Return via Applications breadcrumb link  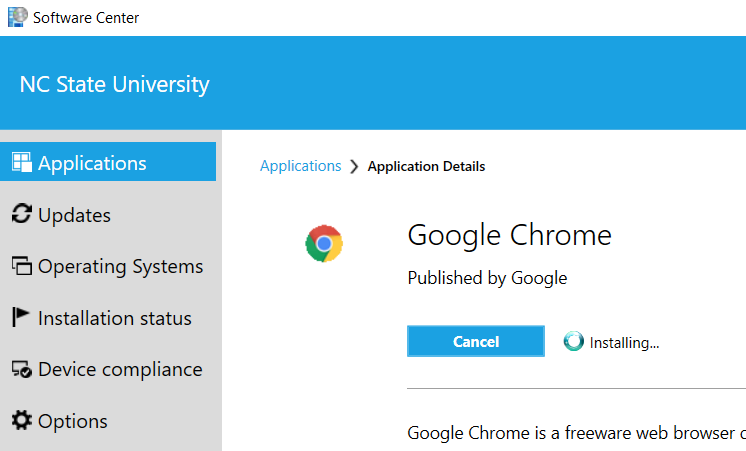(x=300, y=166)
